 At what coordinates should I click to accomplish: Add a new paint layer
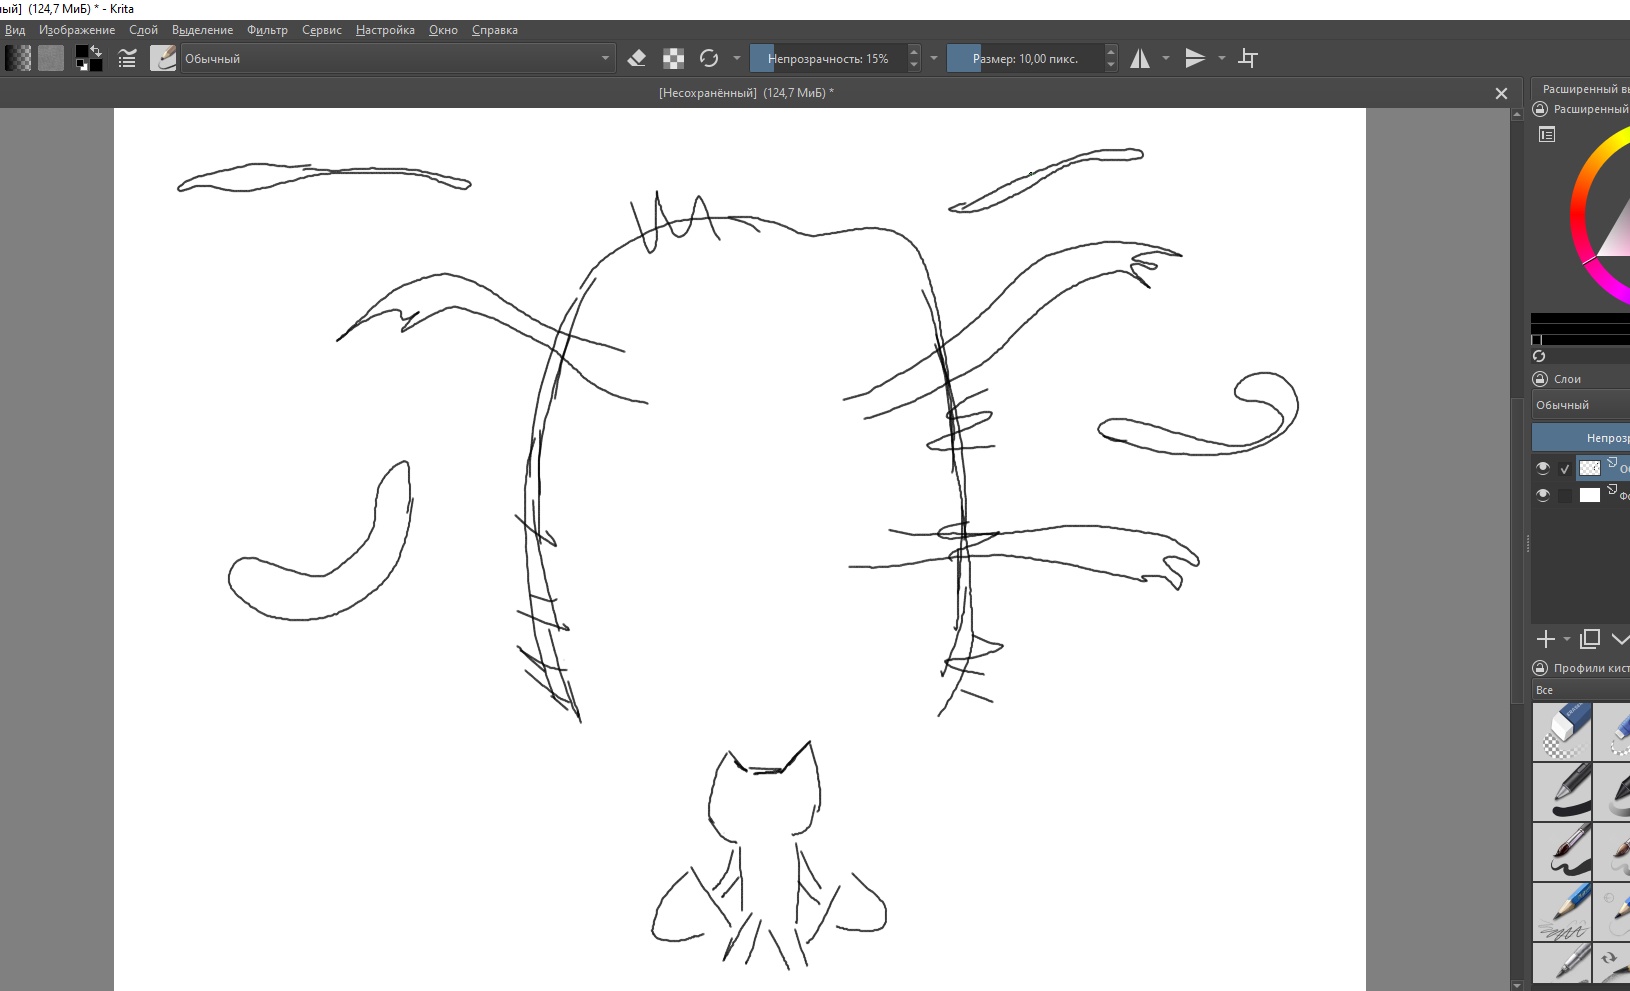coord(1545,639)
